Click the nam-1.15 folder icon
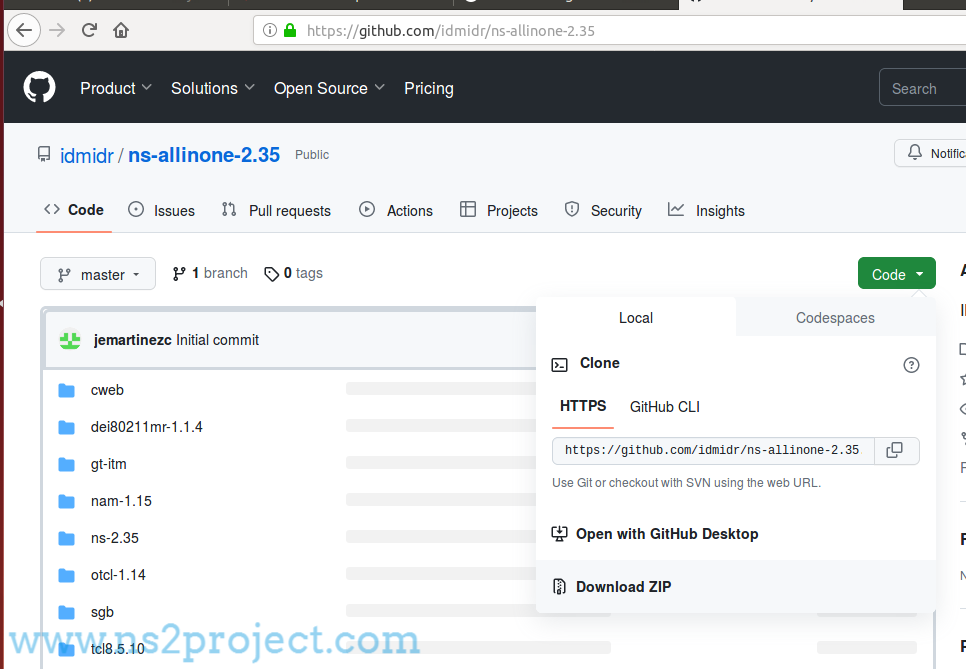 click(67, 501)
